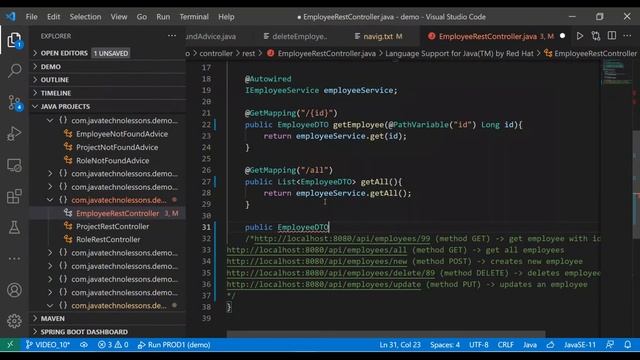Select RoleRestController class
Image resolution: width=640 pixels, height=360 pixels.
[108, 240]
